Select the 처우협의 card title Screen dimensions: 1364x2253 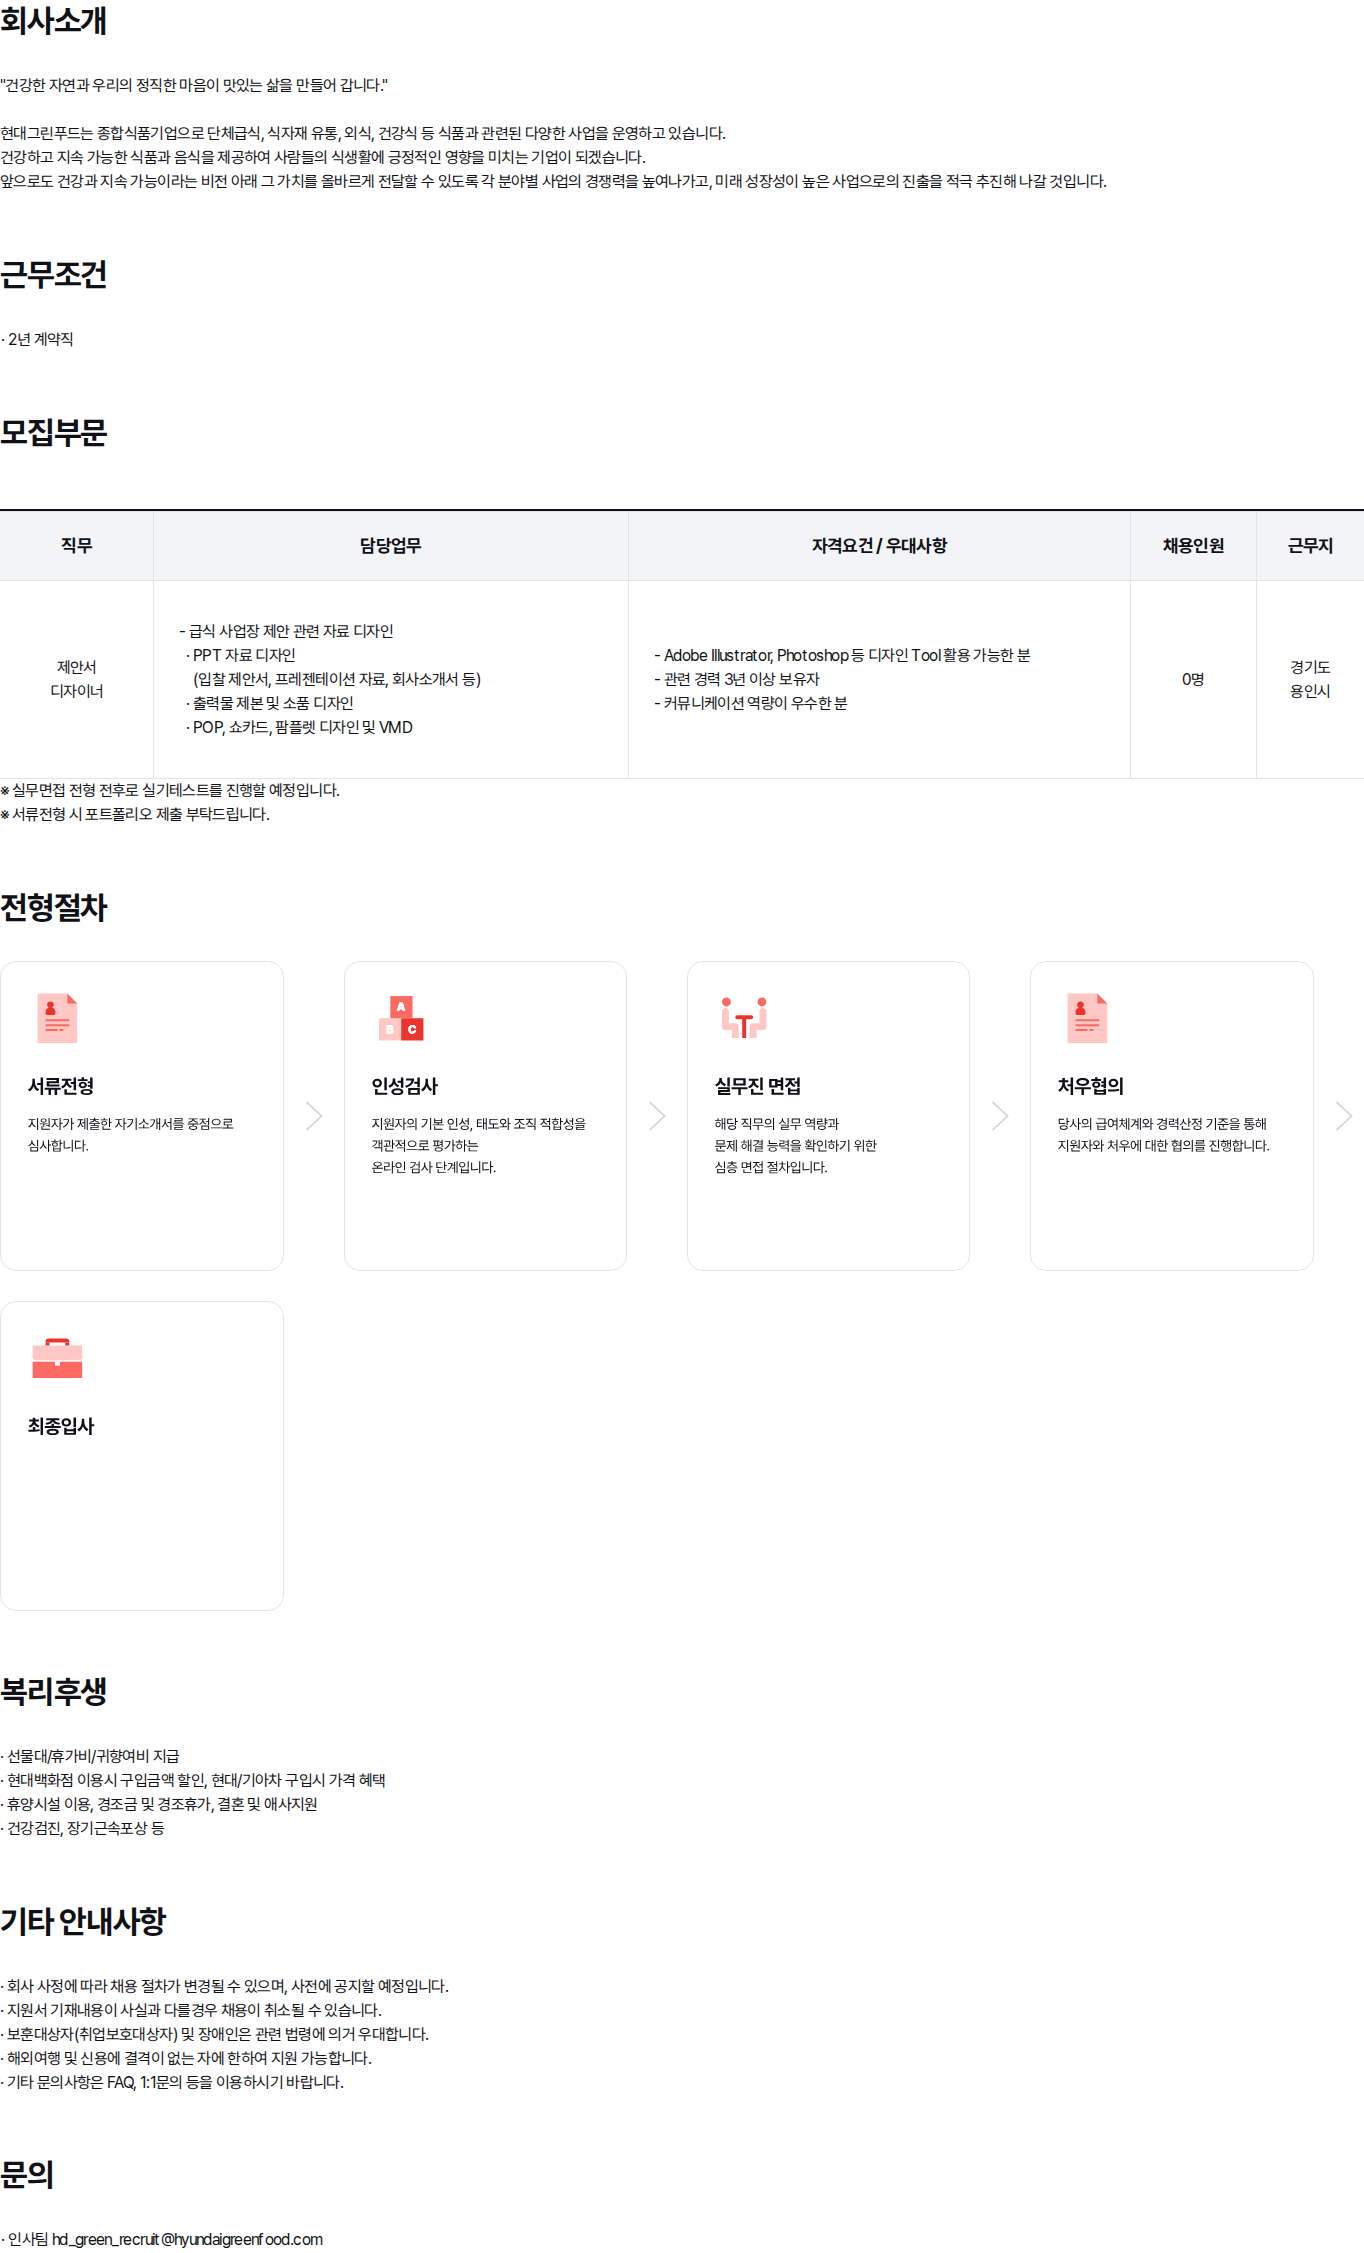1090,1086
